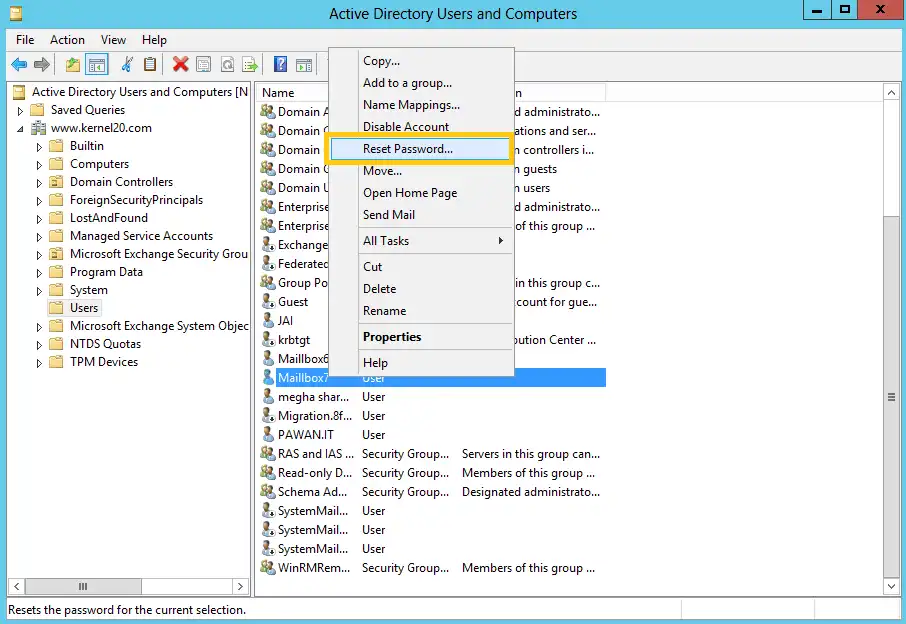Click the www.kernel20.com domain icon

(x=38, y=128)
